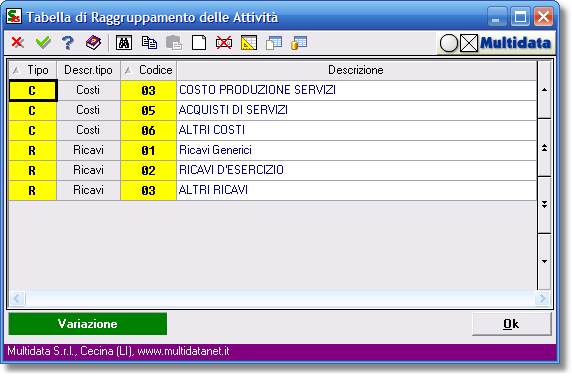Page up with double up arrow
The width and height of the screenshot is (572, 376).
[x=544, y=148]
